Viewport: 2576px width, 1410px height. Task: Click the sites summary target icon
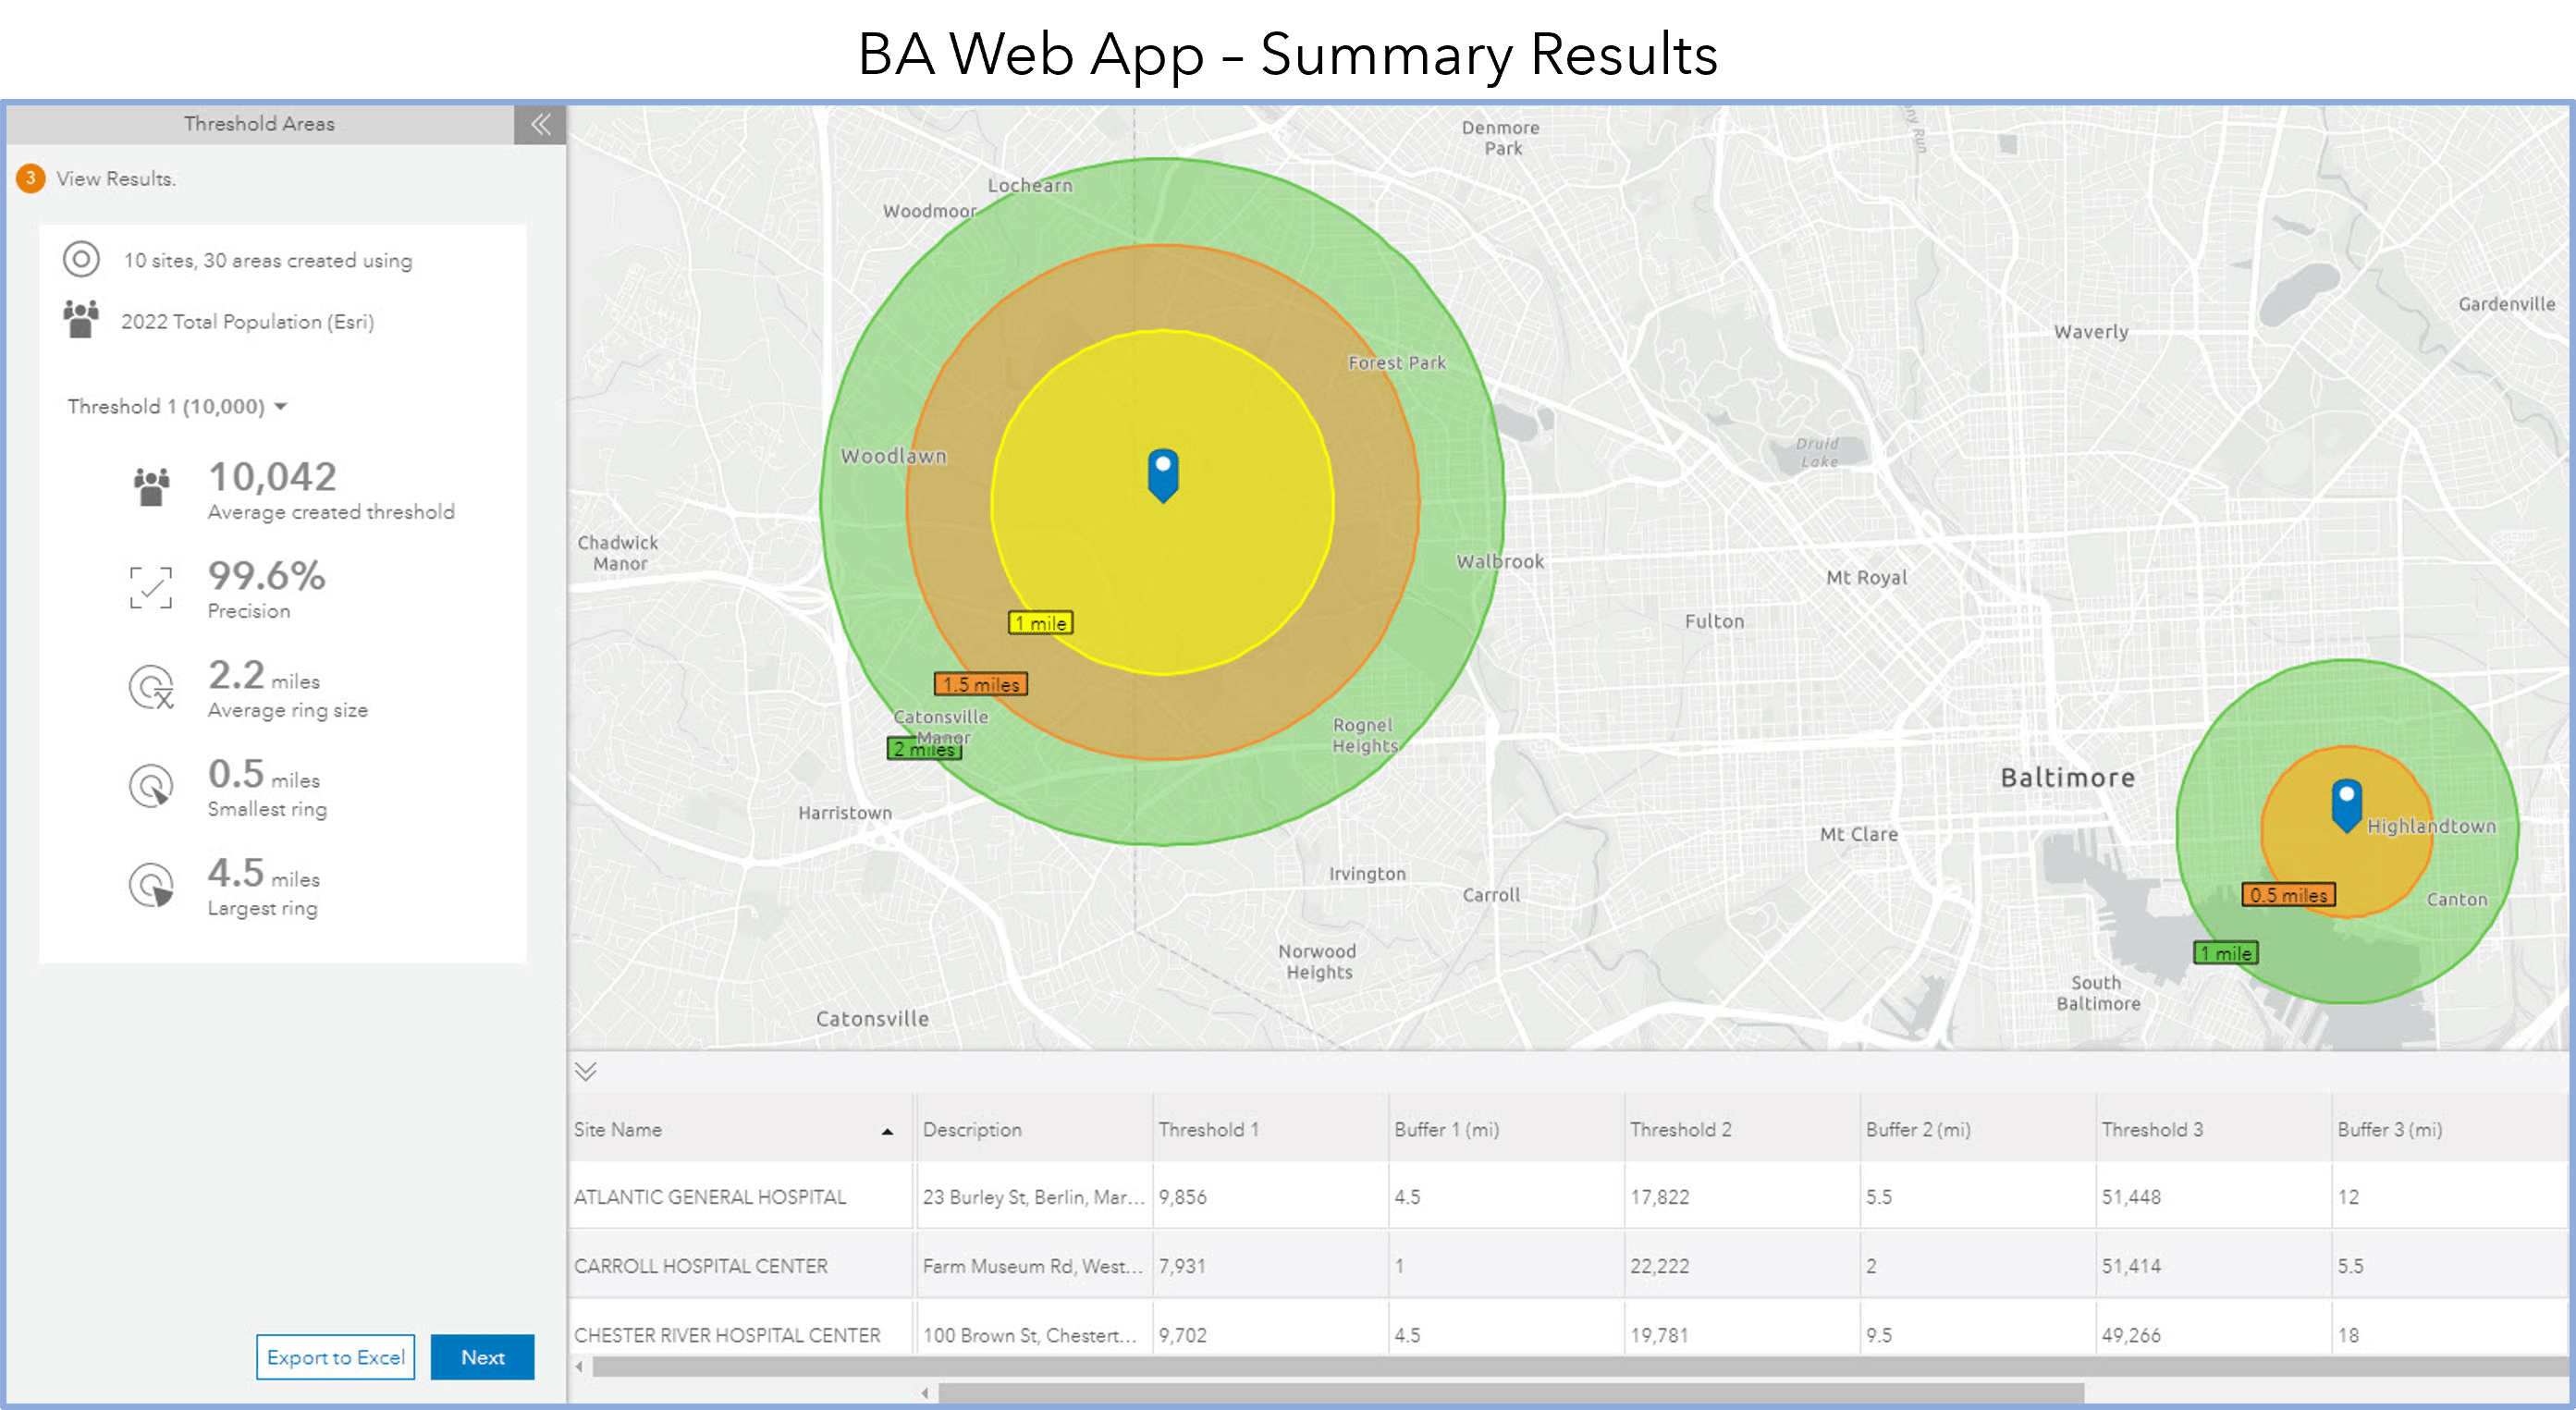82,260
